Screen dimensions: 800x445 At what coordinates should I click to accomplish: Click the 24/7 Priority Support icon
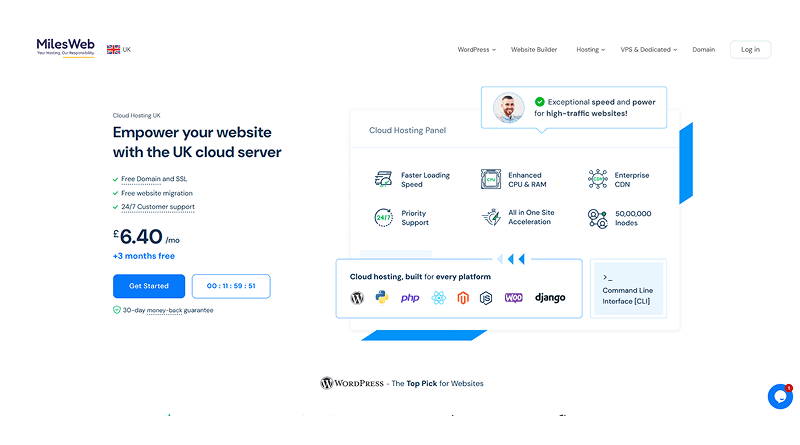tap(383, 217)
